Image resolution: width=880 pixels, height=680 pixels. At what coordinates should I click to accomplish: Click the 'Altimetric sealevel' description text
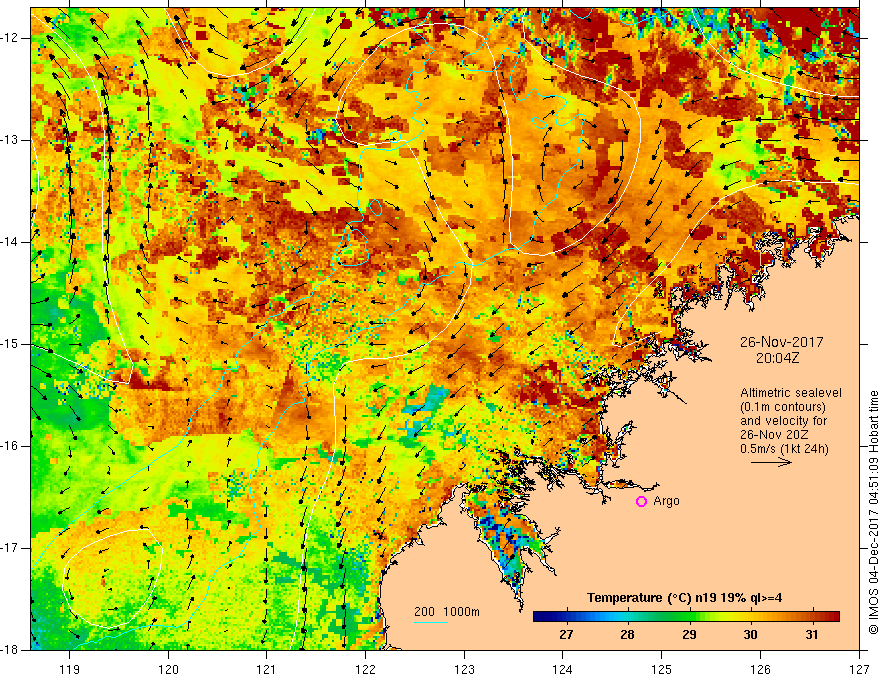(x=791, y=393)
